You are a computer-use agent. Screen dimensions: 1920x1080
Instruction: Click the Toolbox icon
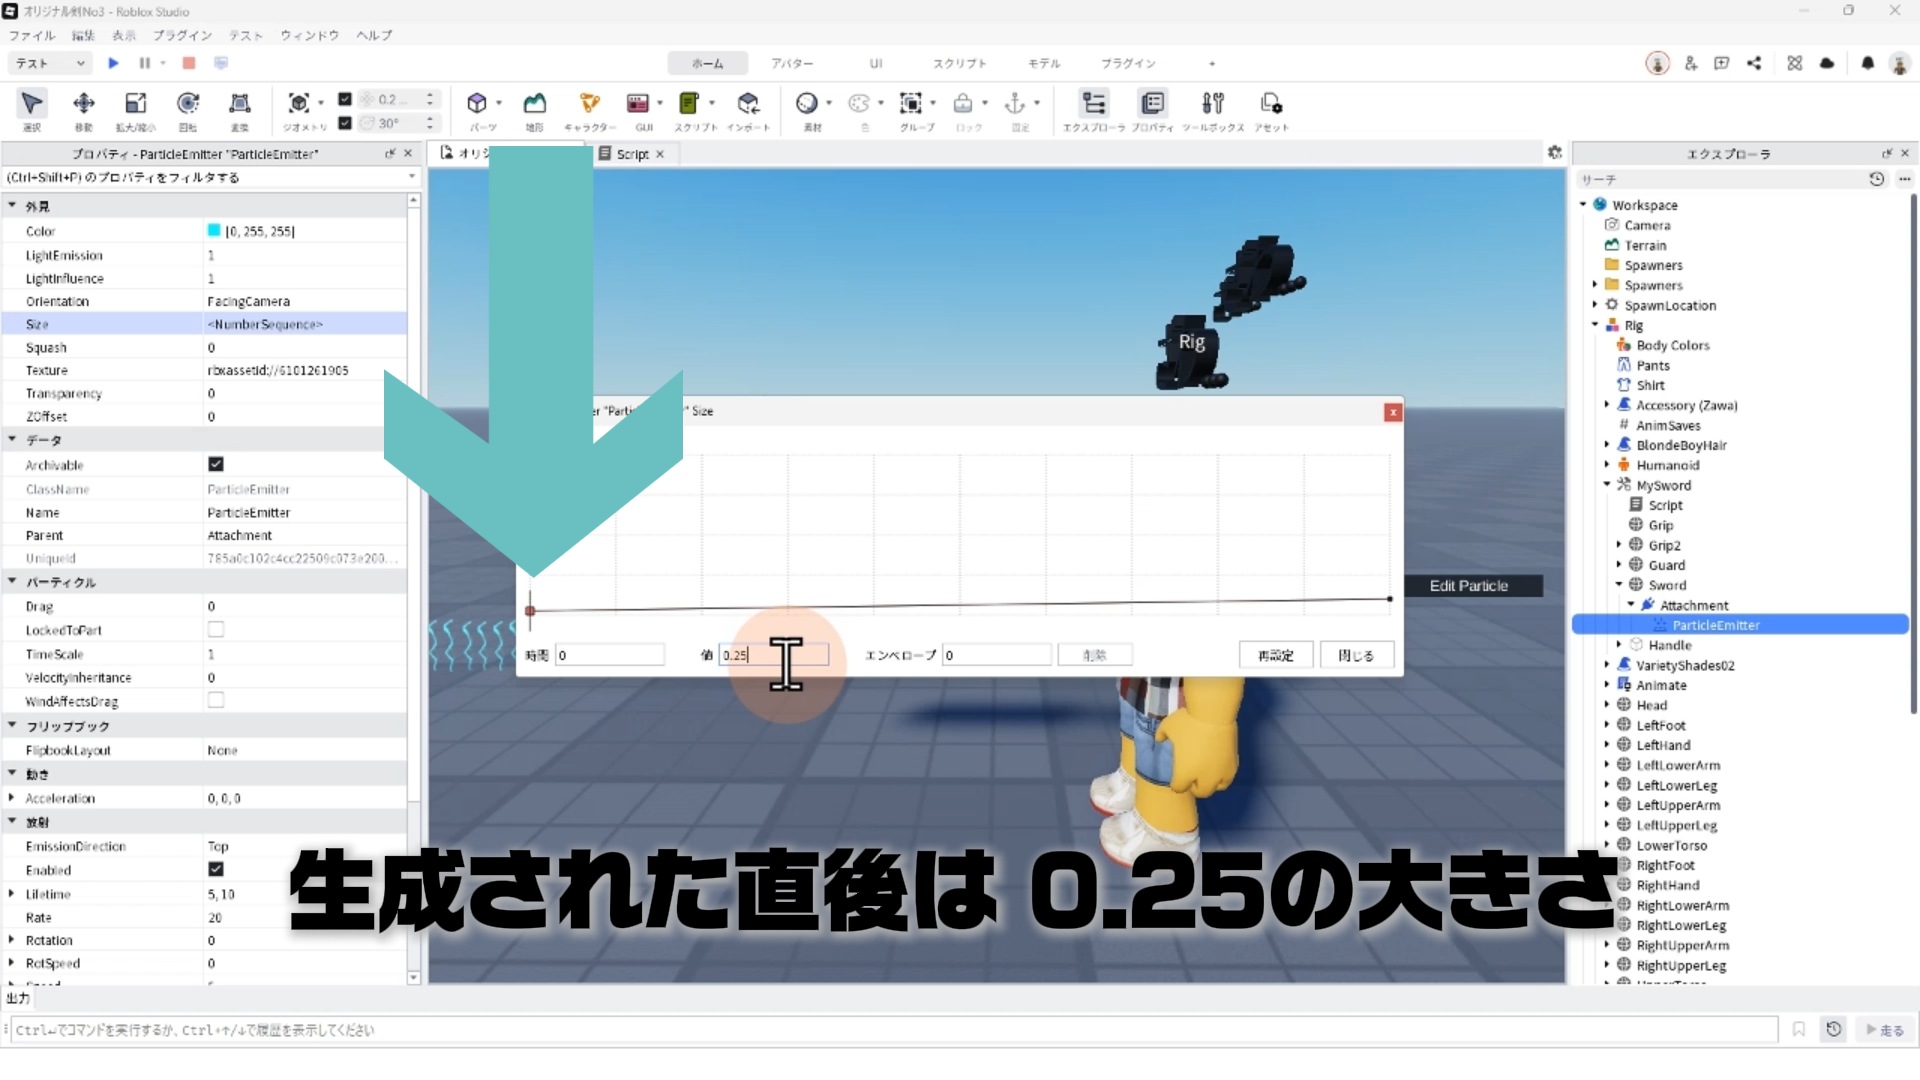tap(1212, 103)
